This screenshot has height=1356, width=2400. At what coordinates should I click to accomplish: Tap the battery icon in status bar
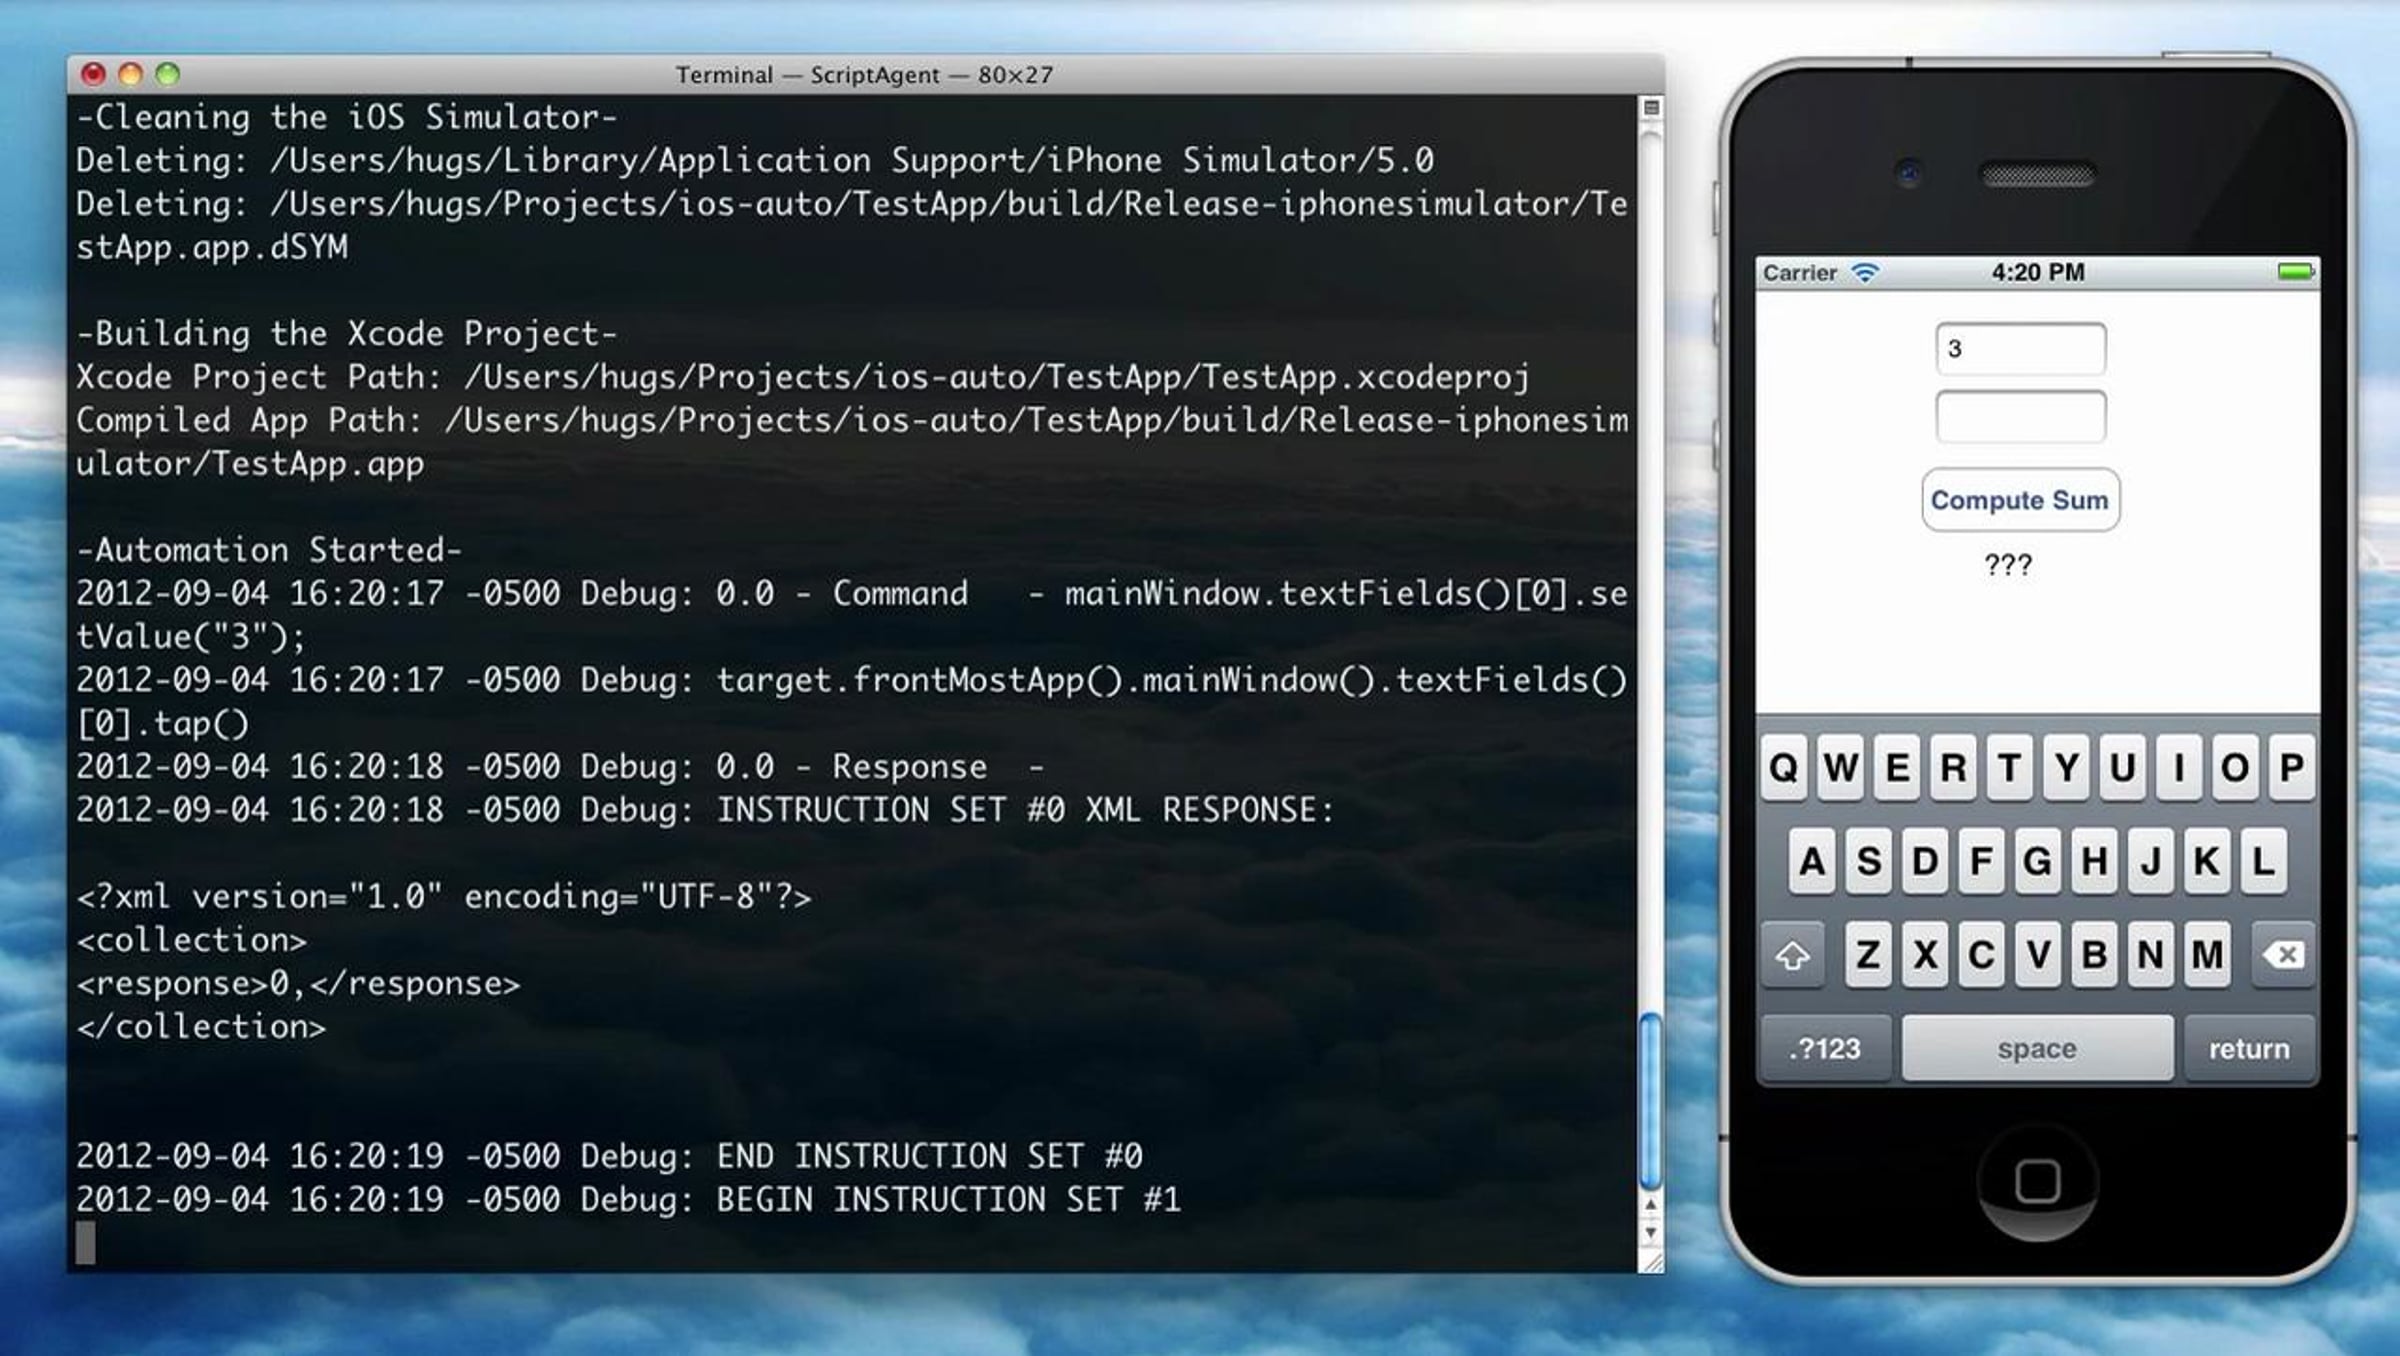click(x=2294, y=272)
